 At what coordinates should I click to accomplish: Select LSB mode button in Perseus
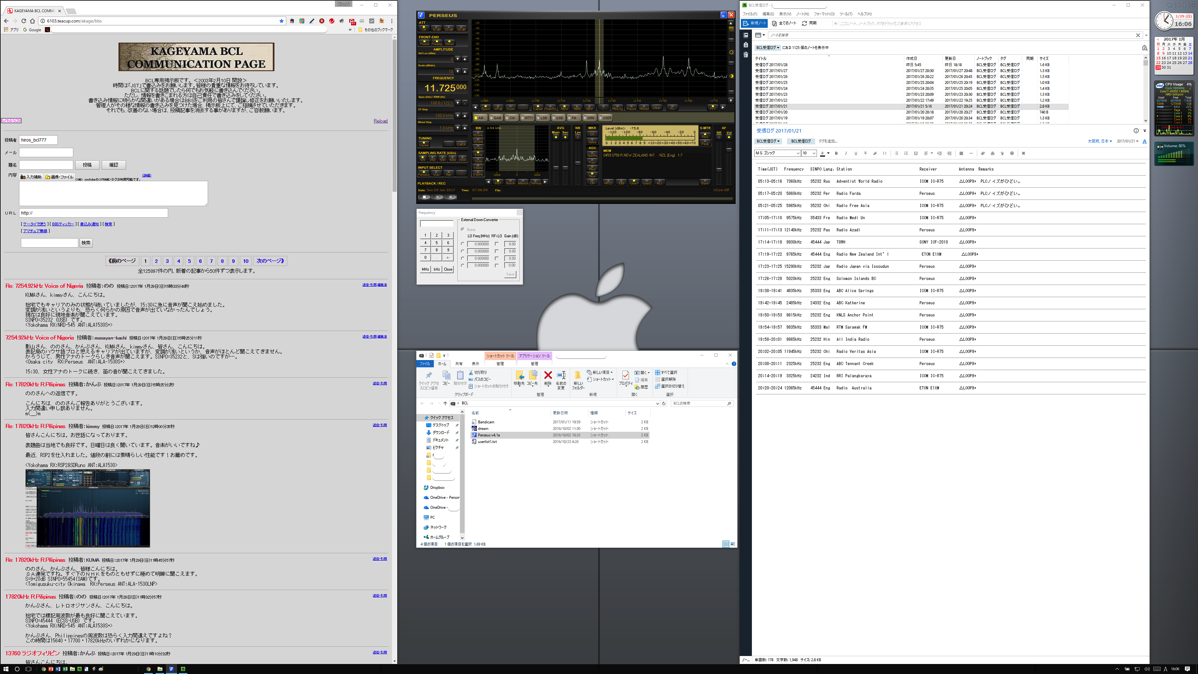point(542,118)
